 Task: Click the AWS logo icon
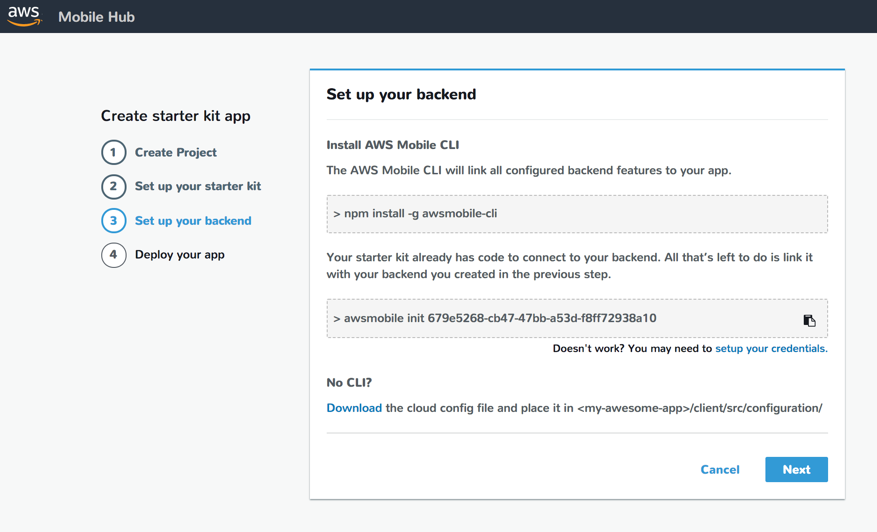24,16
